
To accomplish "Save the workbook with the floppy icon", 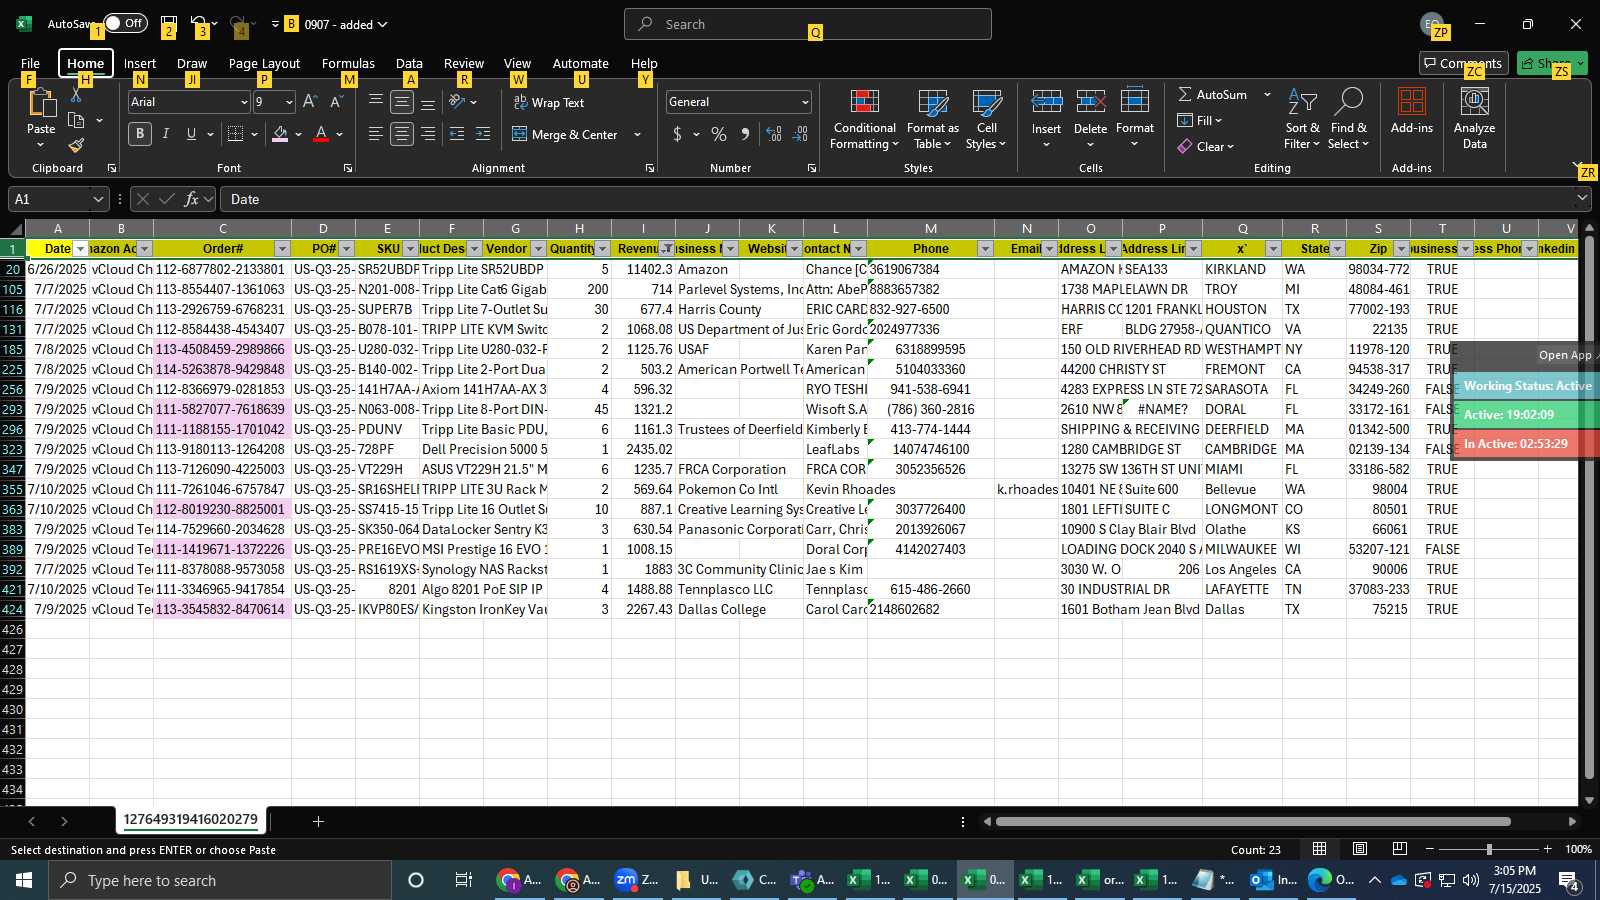I will 168,23.
